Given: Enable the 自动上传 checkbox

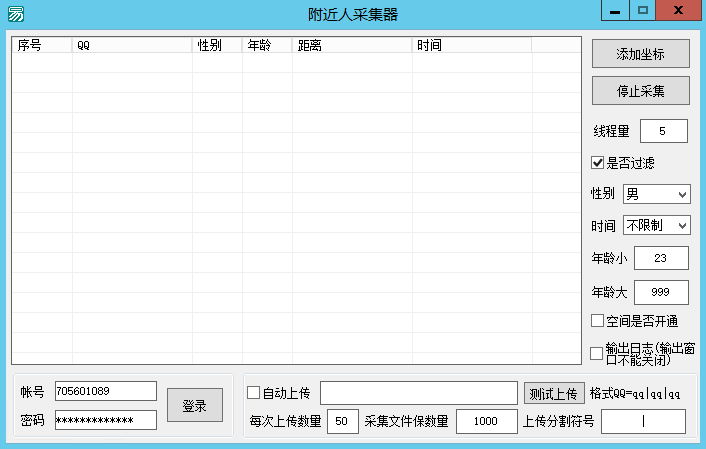Looking at the screenshot, I should point(253,392).
